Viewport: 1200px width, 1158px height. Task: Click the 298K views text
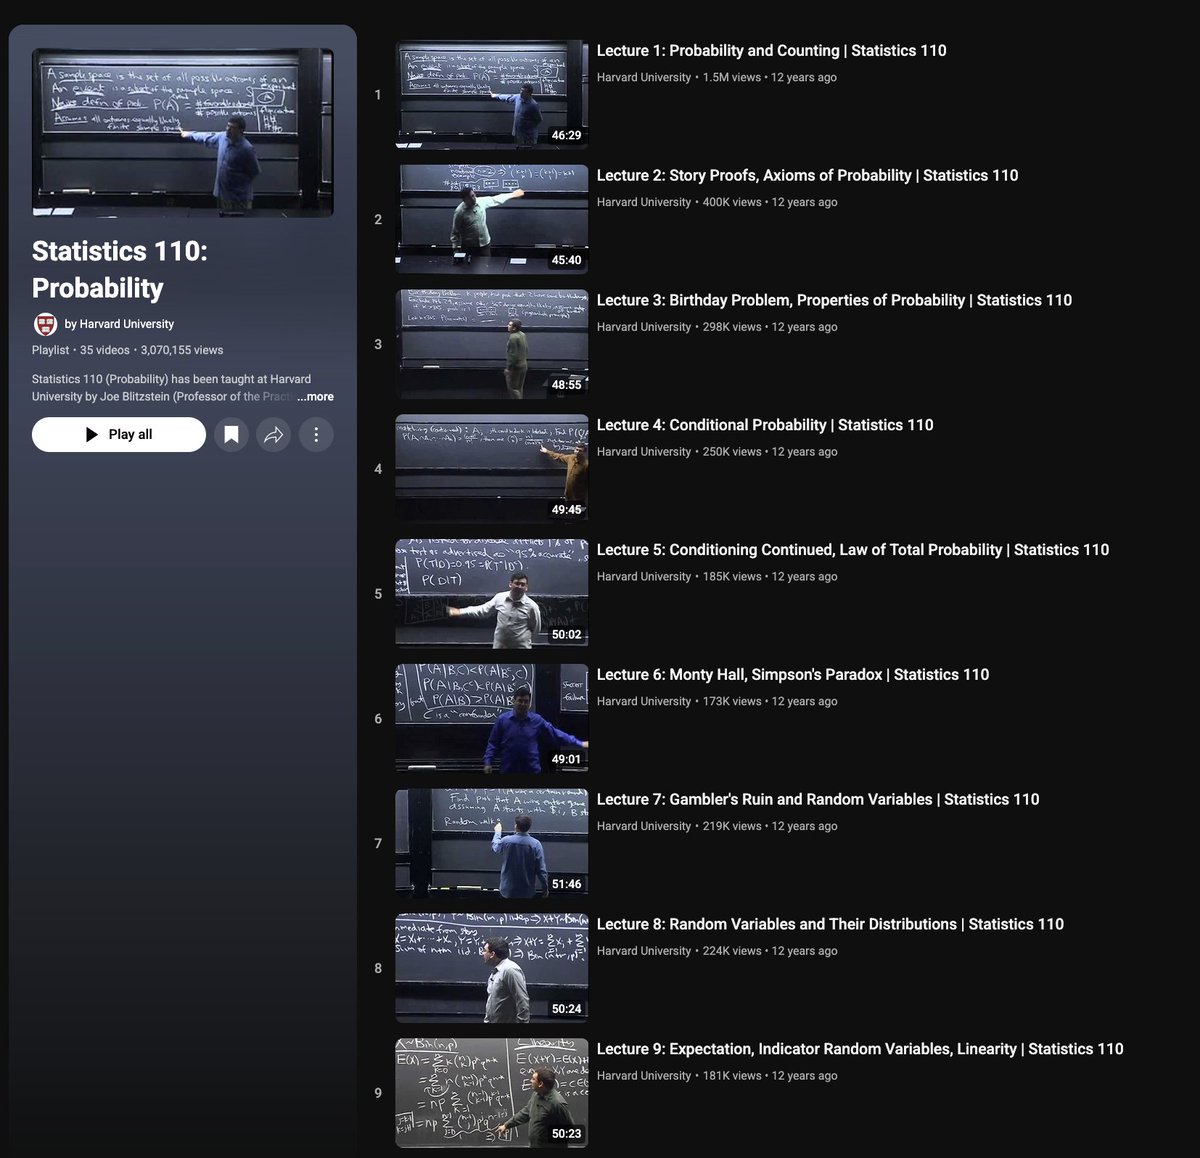coord(732,327)
